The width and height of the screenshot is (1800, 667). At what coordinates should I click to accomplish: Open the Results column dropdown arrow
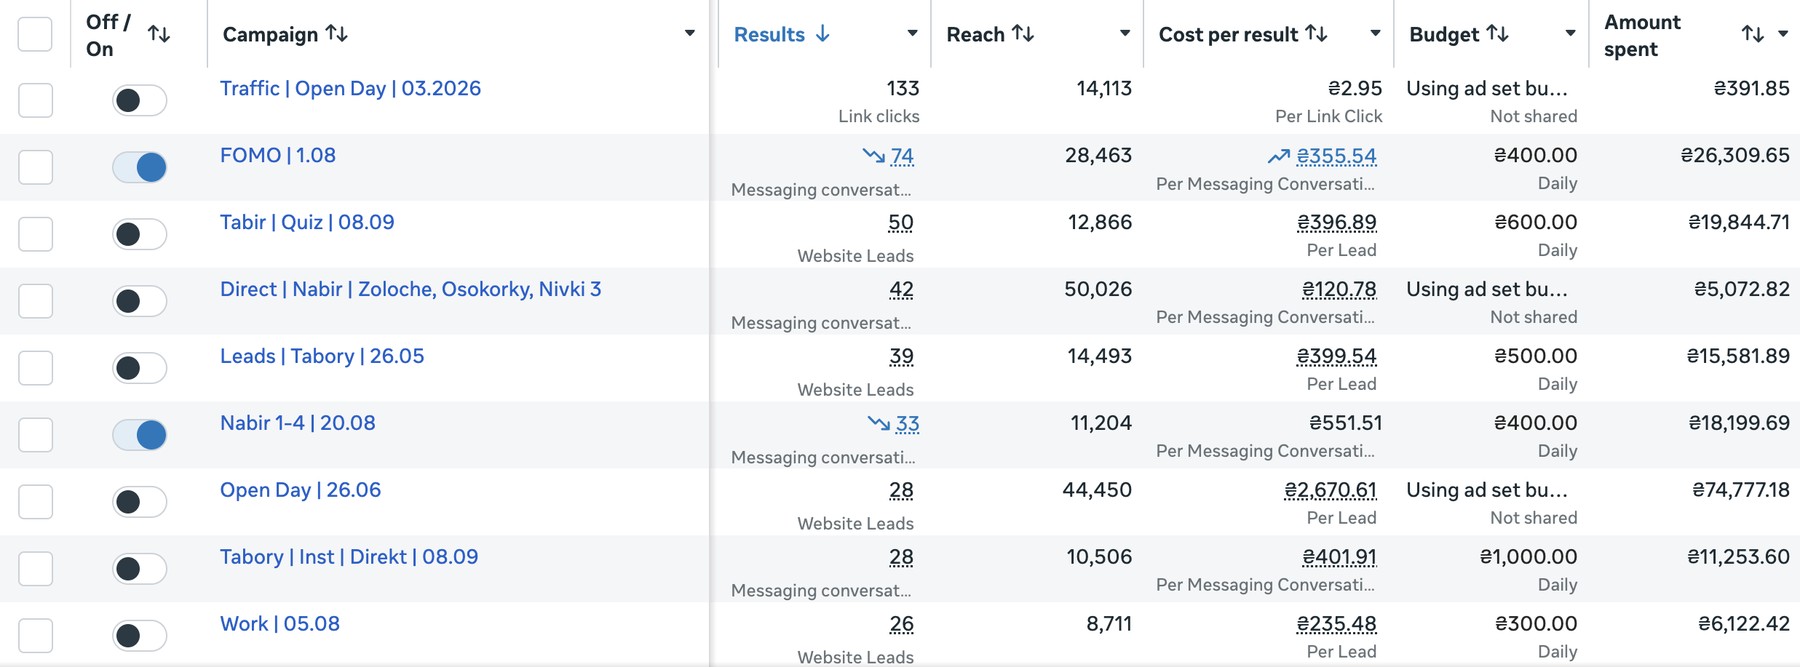[x=912, y=34]
